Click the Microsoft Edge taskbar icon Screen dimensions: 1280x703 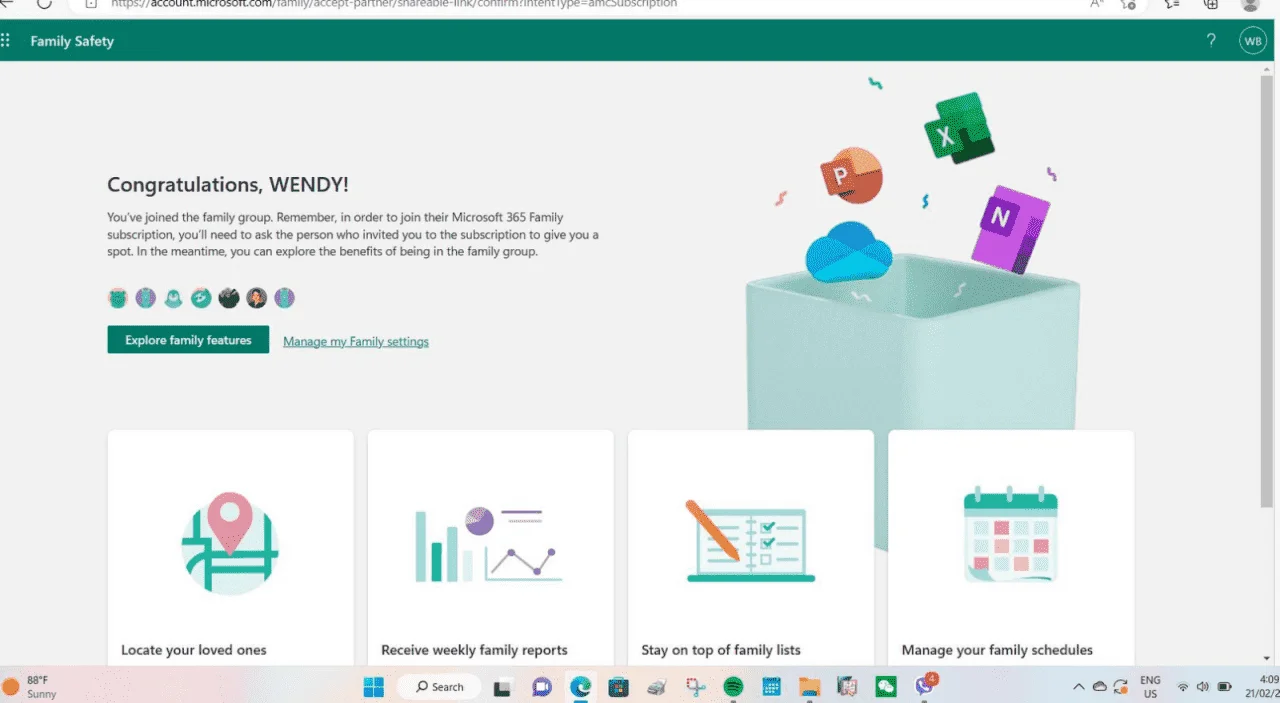pos(580,687)
